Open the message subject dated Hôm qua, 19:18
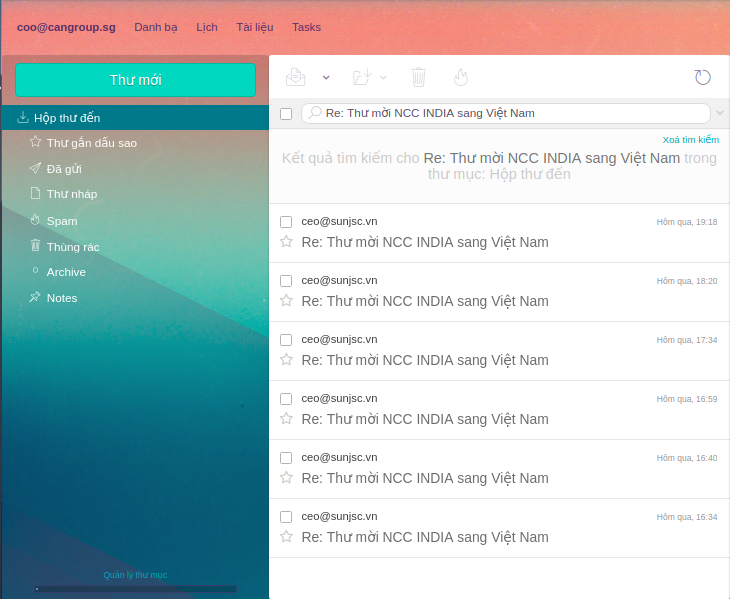Image resolution: width=730 pixels, height=599 pixels. (425, 242)
